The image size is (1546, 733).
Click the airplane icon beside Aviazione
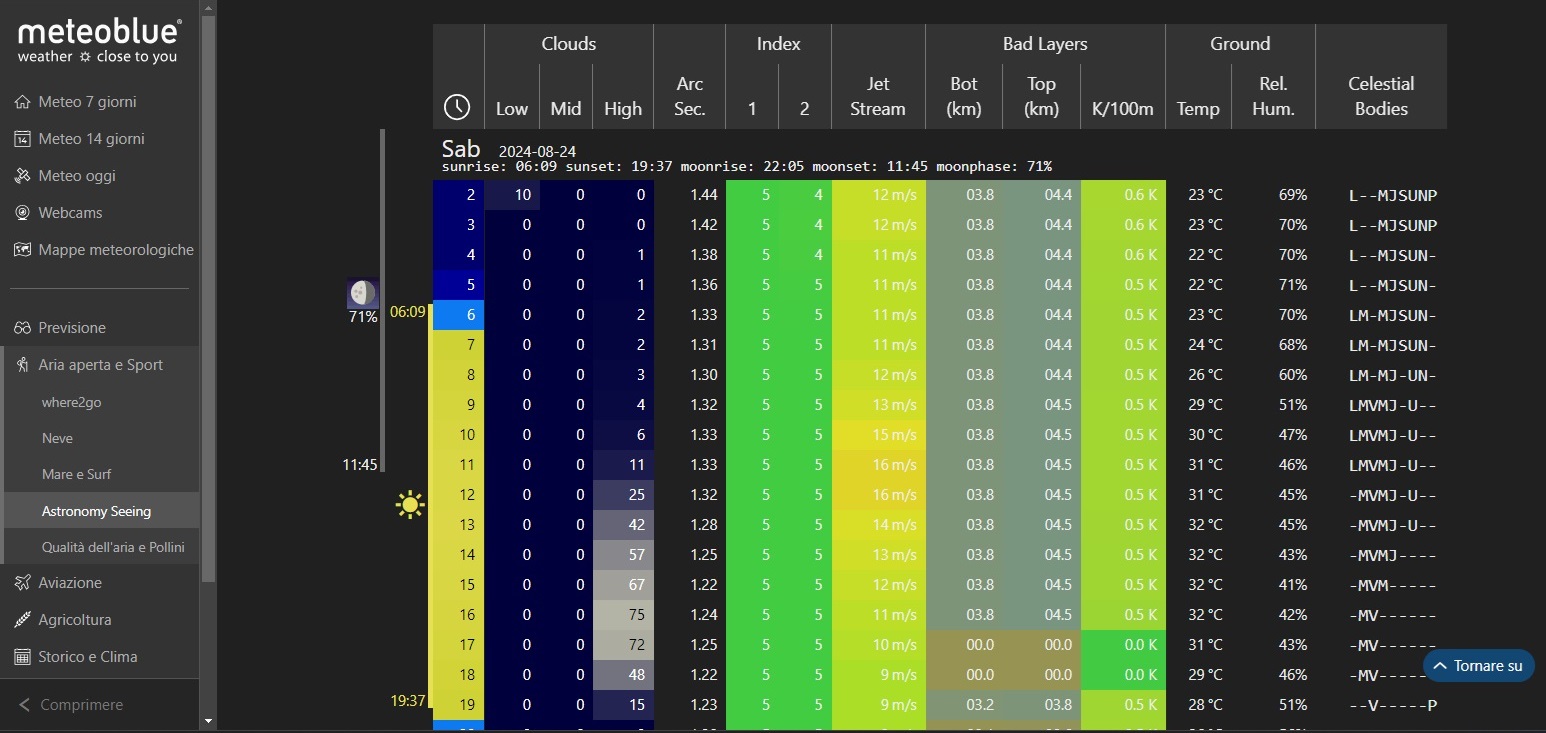[x=23, y=583]
